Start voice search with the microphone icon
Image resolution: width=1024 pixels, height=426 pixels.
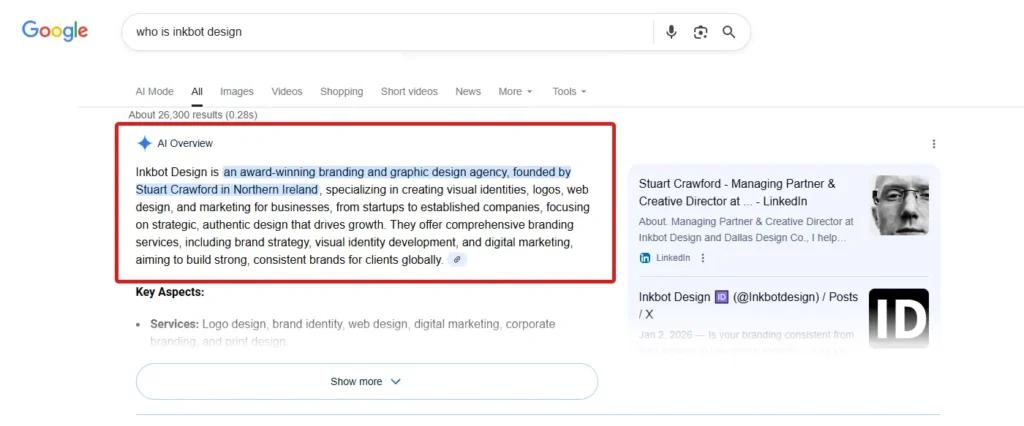[672, 32]
